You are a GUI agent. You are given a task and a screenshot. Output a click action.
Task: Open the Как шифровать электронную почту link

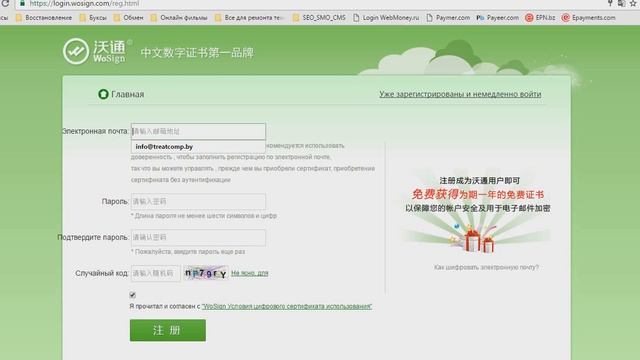[486, 267]
